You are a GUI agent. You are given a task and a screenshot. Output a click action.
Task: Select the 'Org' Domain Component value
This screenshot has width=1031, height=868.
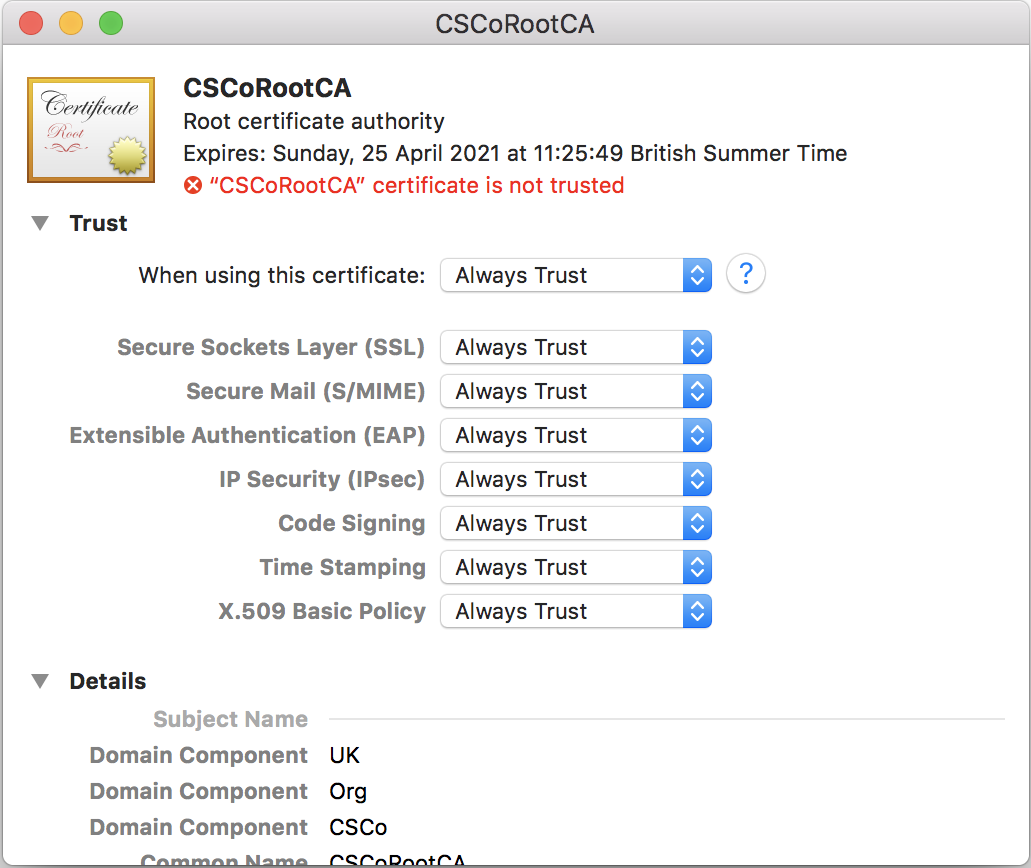click(348, 791)
